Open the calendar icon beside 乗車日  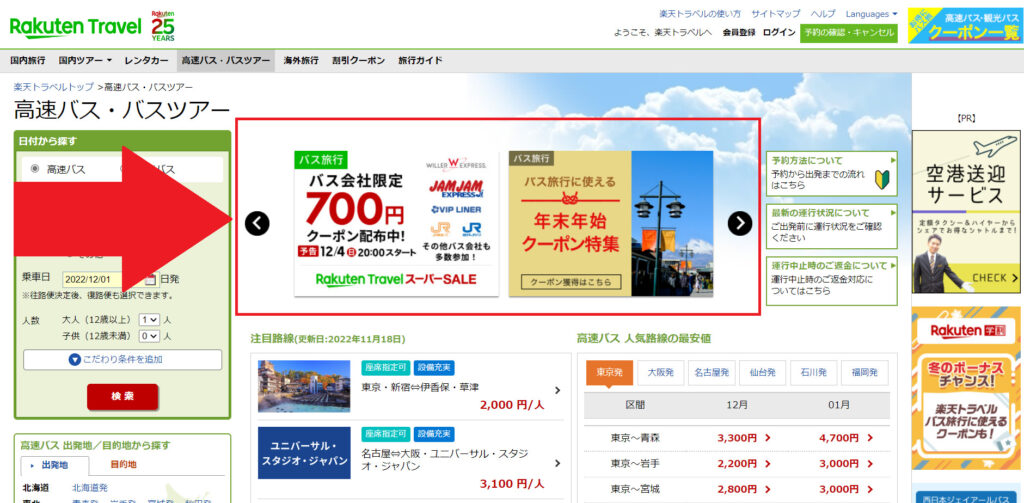pyautogui.click(x=150, y=280)
